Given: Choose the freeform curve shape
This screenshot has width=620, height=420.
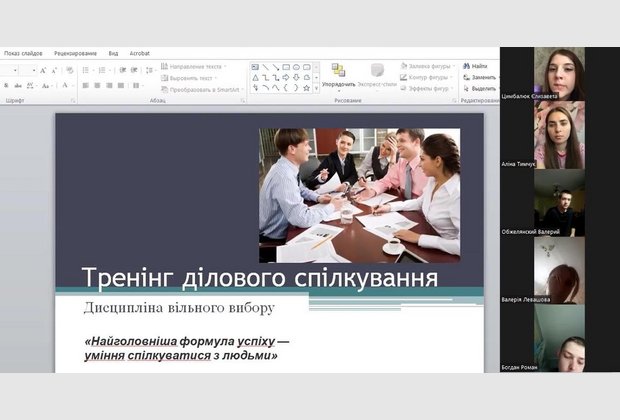Looking at the screenshot, I should [276, 88].
